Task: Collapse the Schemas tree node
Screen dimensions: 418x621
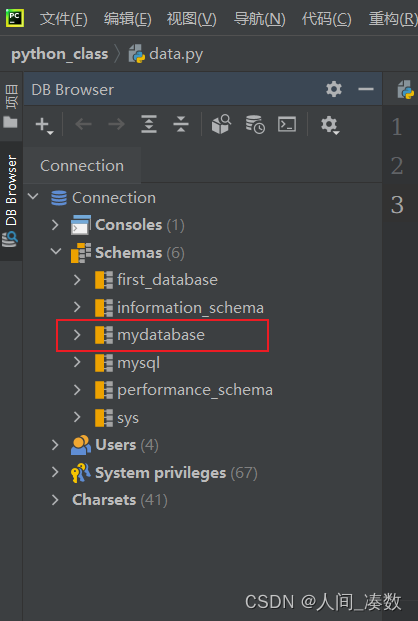Action: point(56,251)
